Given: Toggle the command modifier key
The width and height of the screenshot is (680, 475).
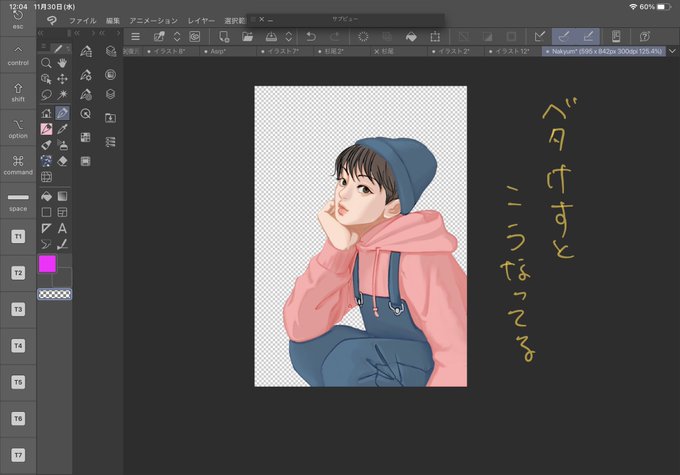Looking at the screenshot, I should (18, 164).
